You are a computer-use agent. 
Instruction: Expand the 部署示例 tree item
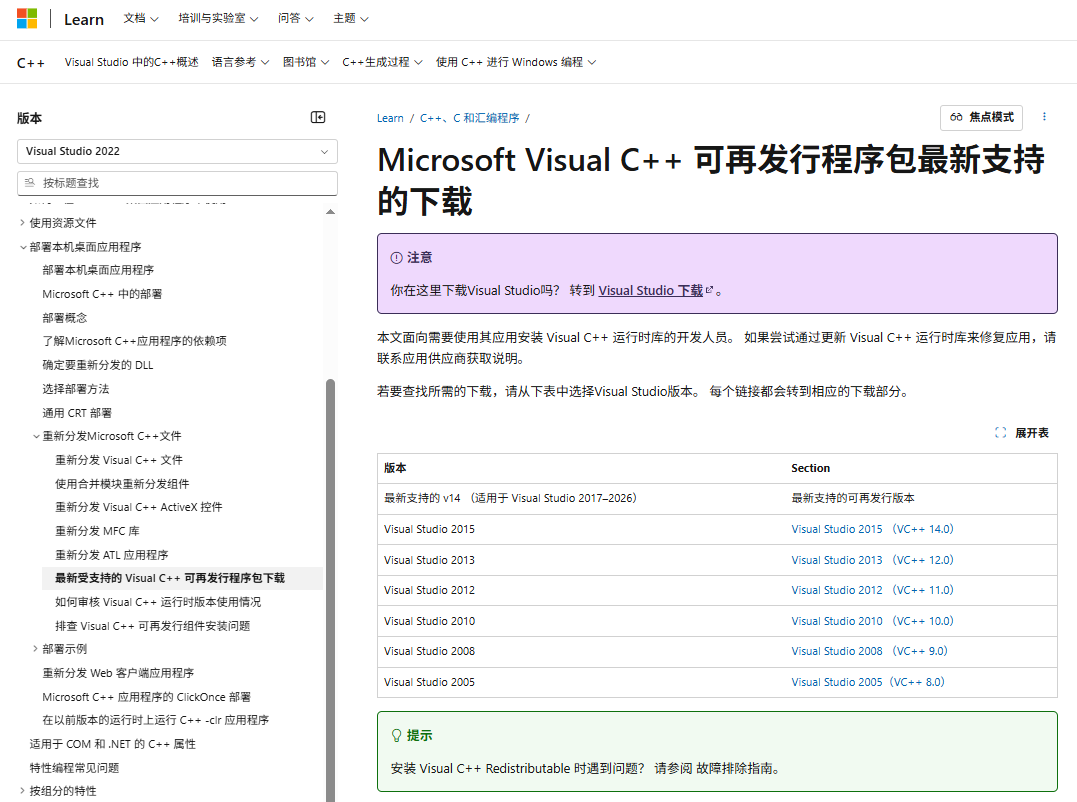click(36, 648)
